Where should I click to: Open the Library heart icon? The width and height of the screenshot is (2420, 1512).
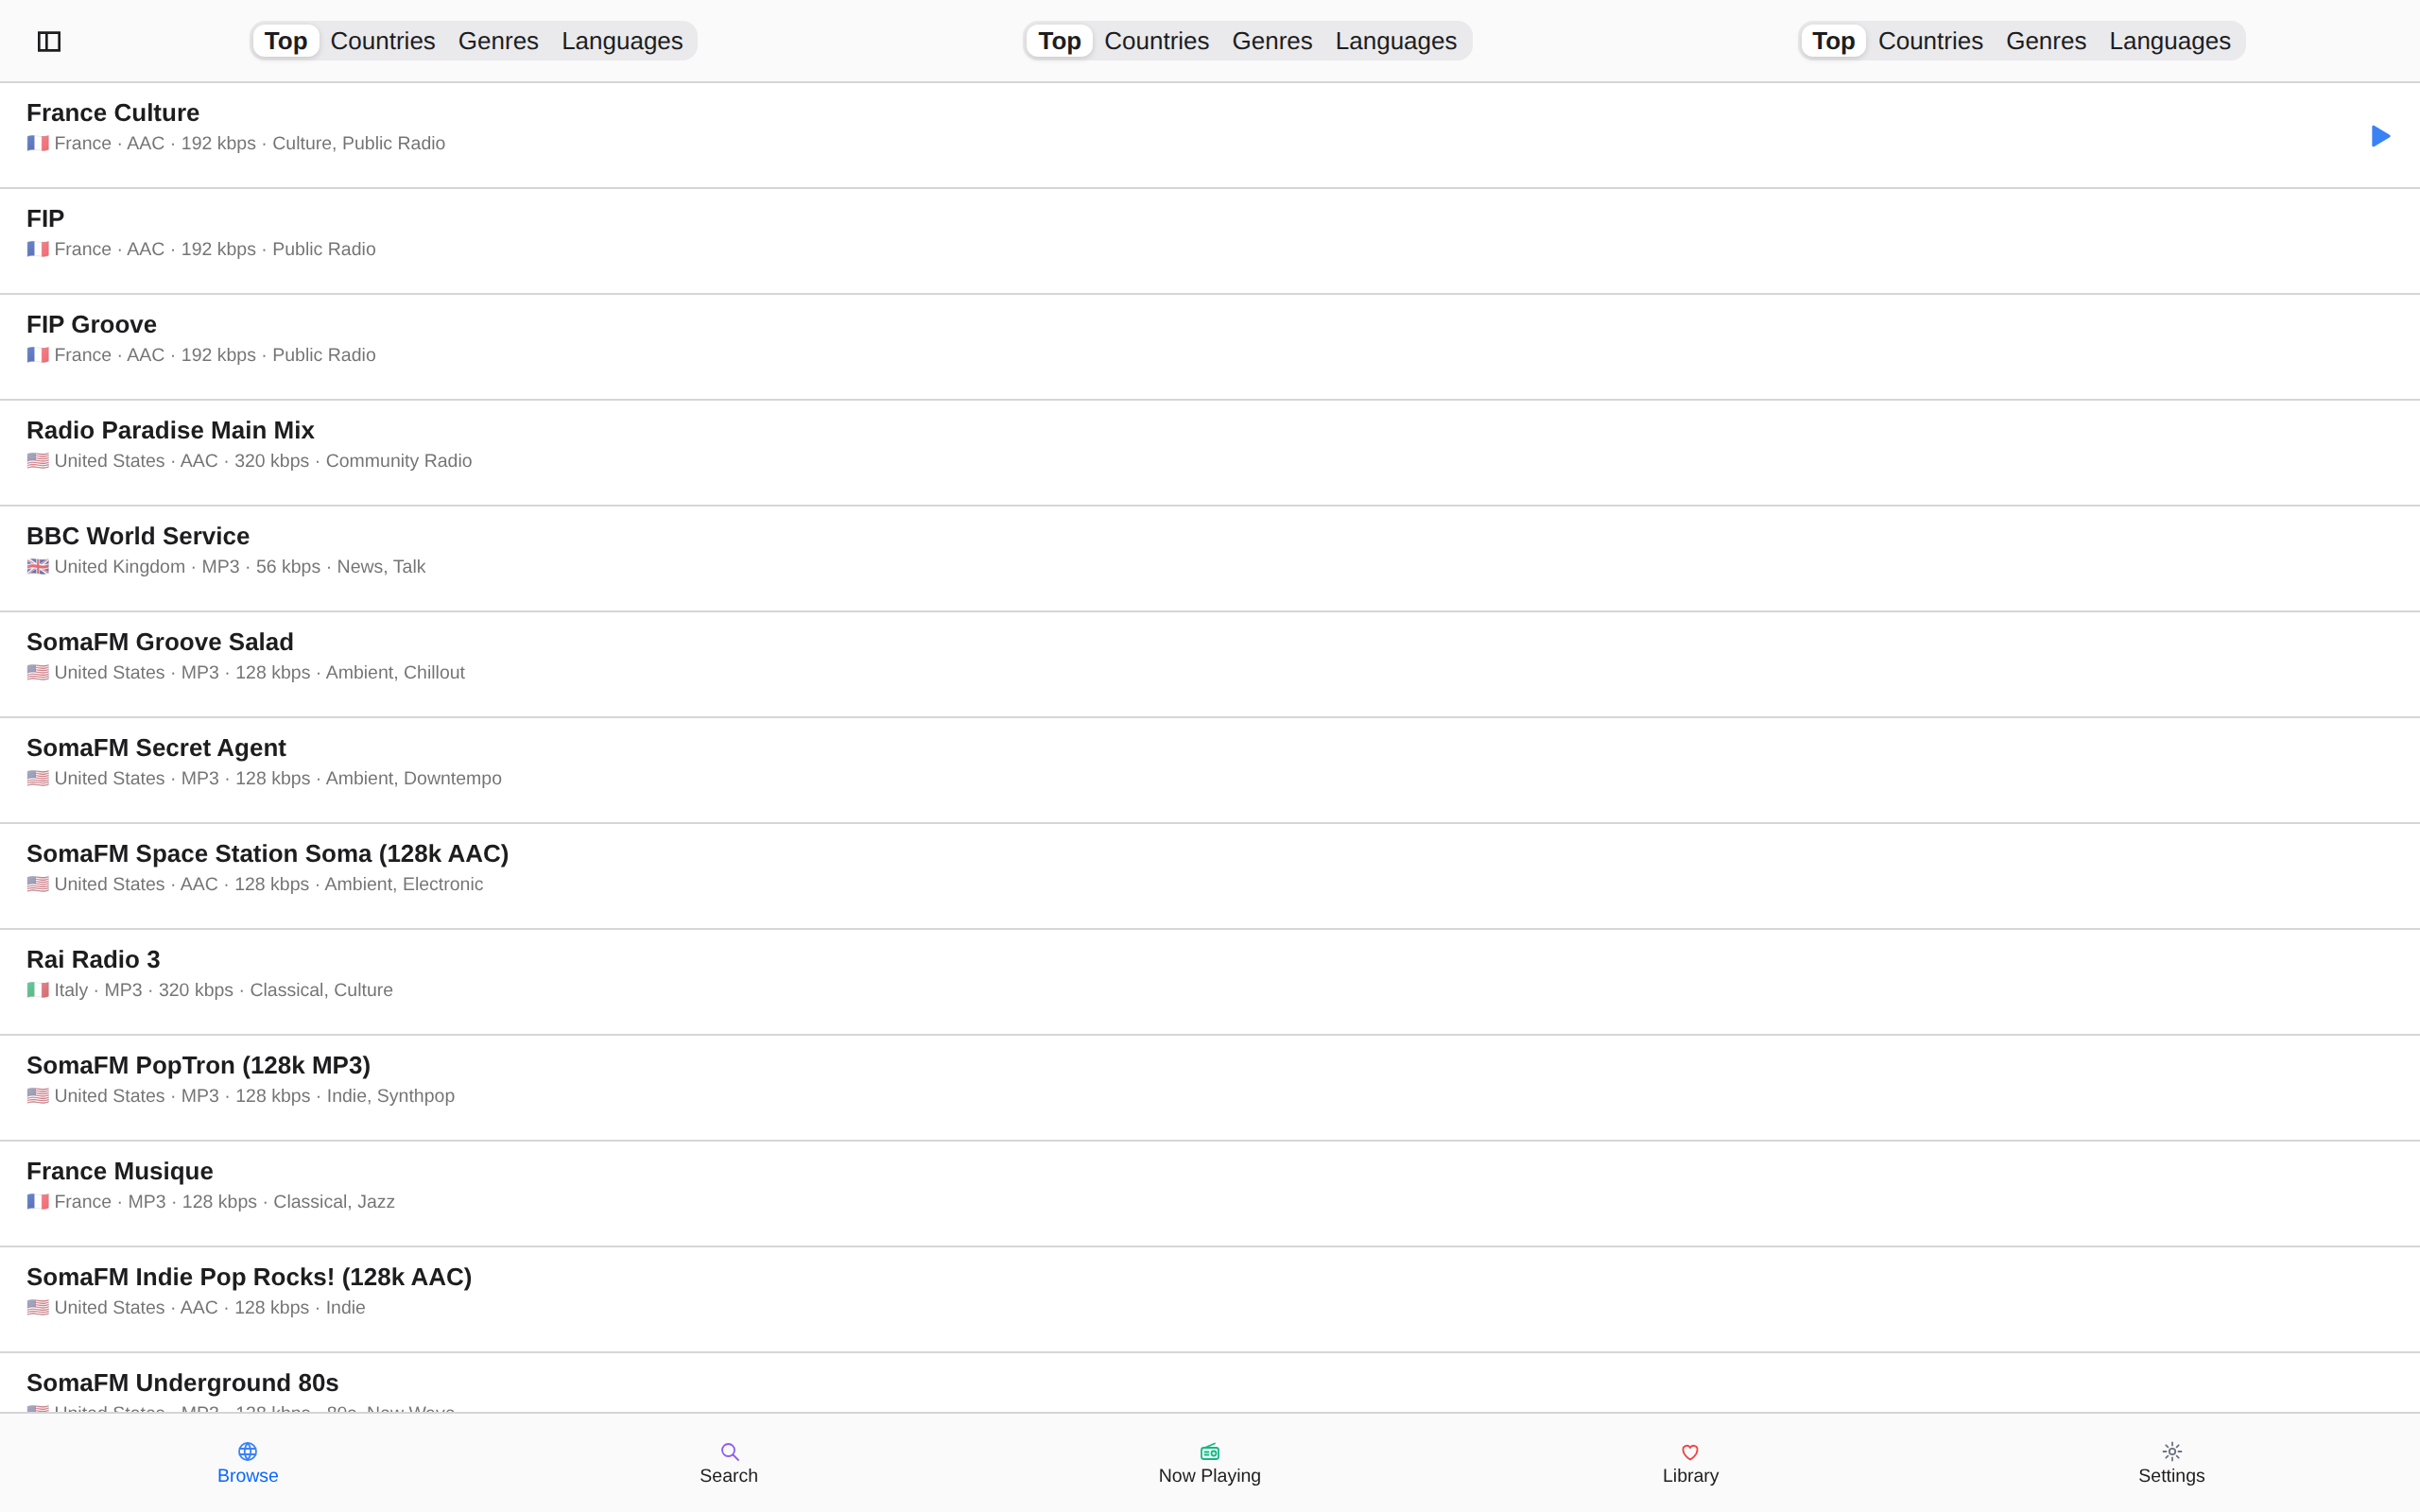[1690, 1452]
